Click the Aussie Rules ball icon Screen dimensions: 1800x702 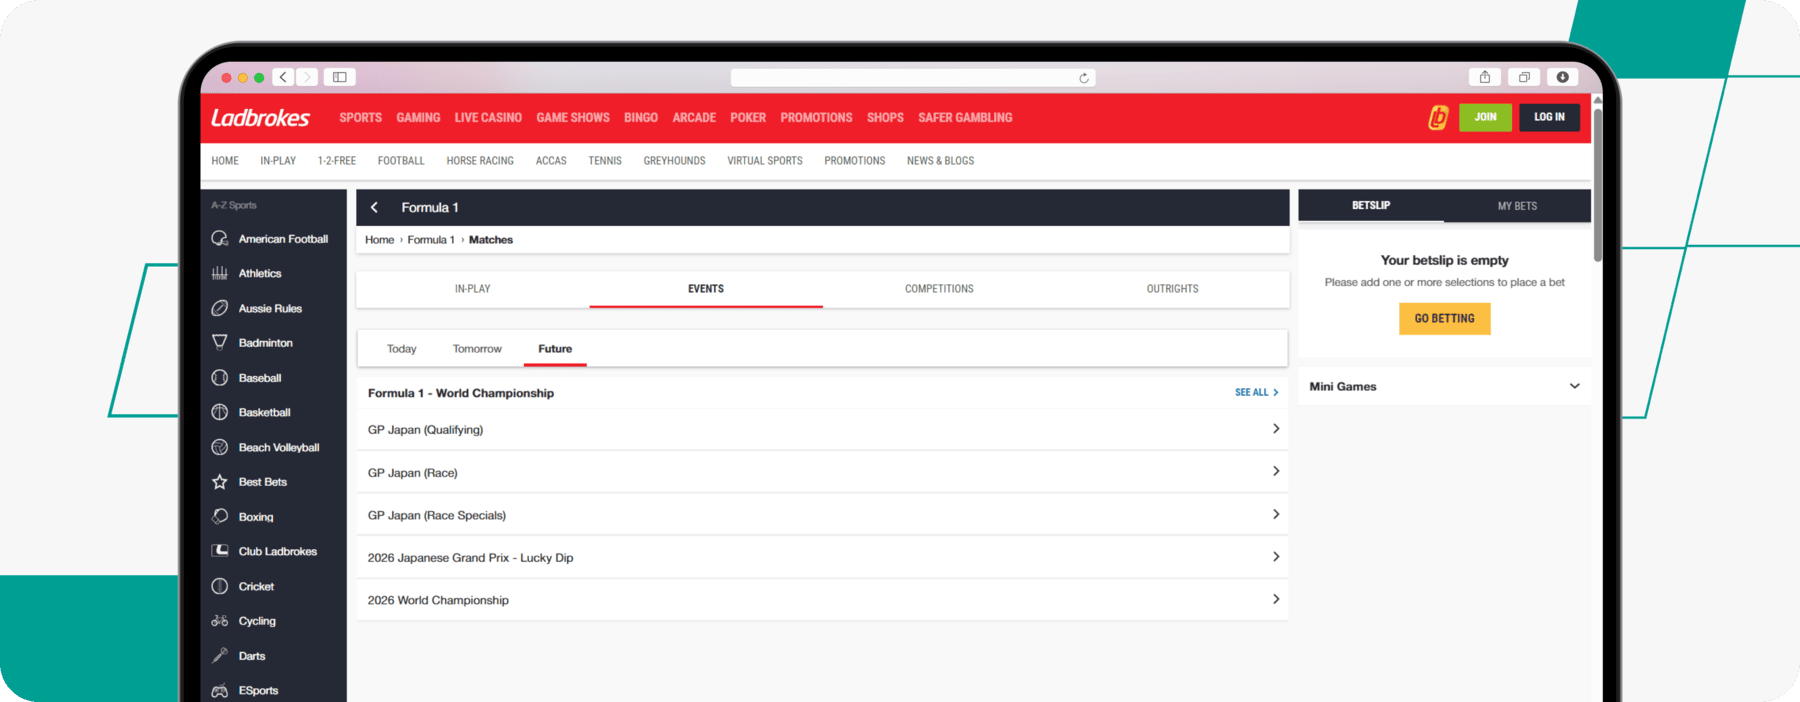coord(220,308)
